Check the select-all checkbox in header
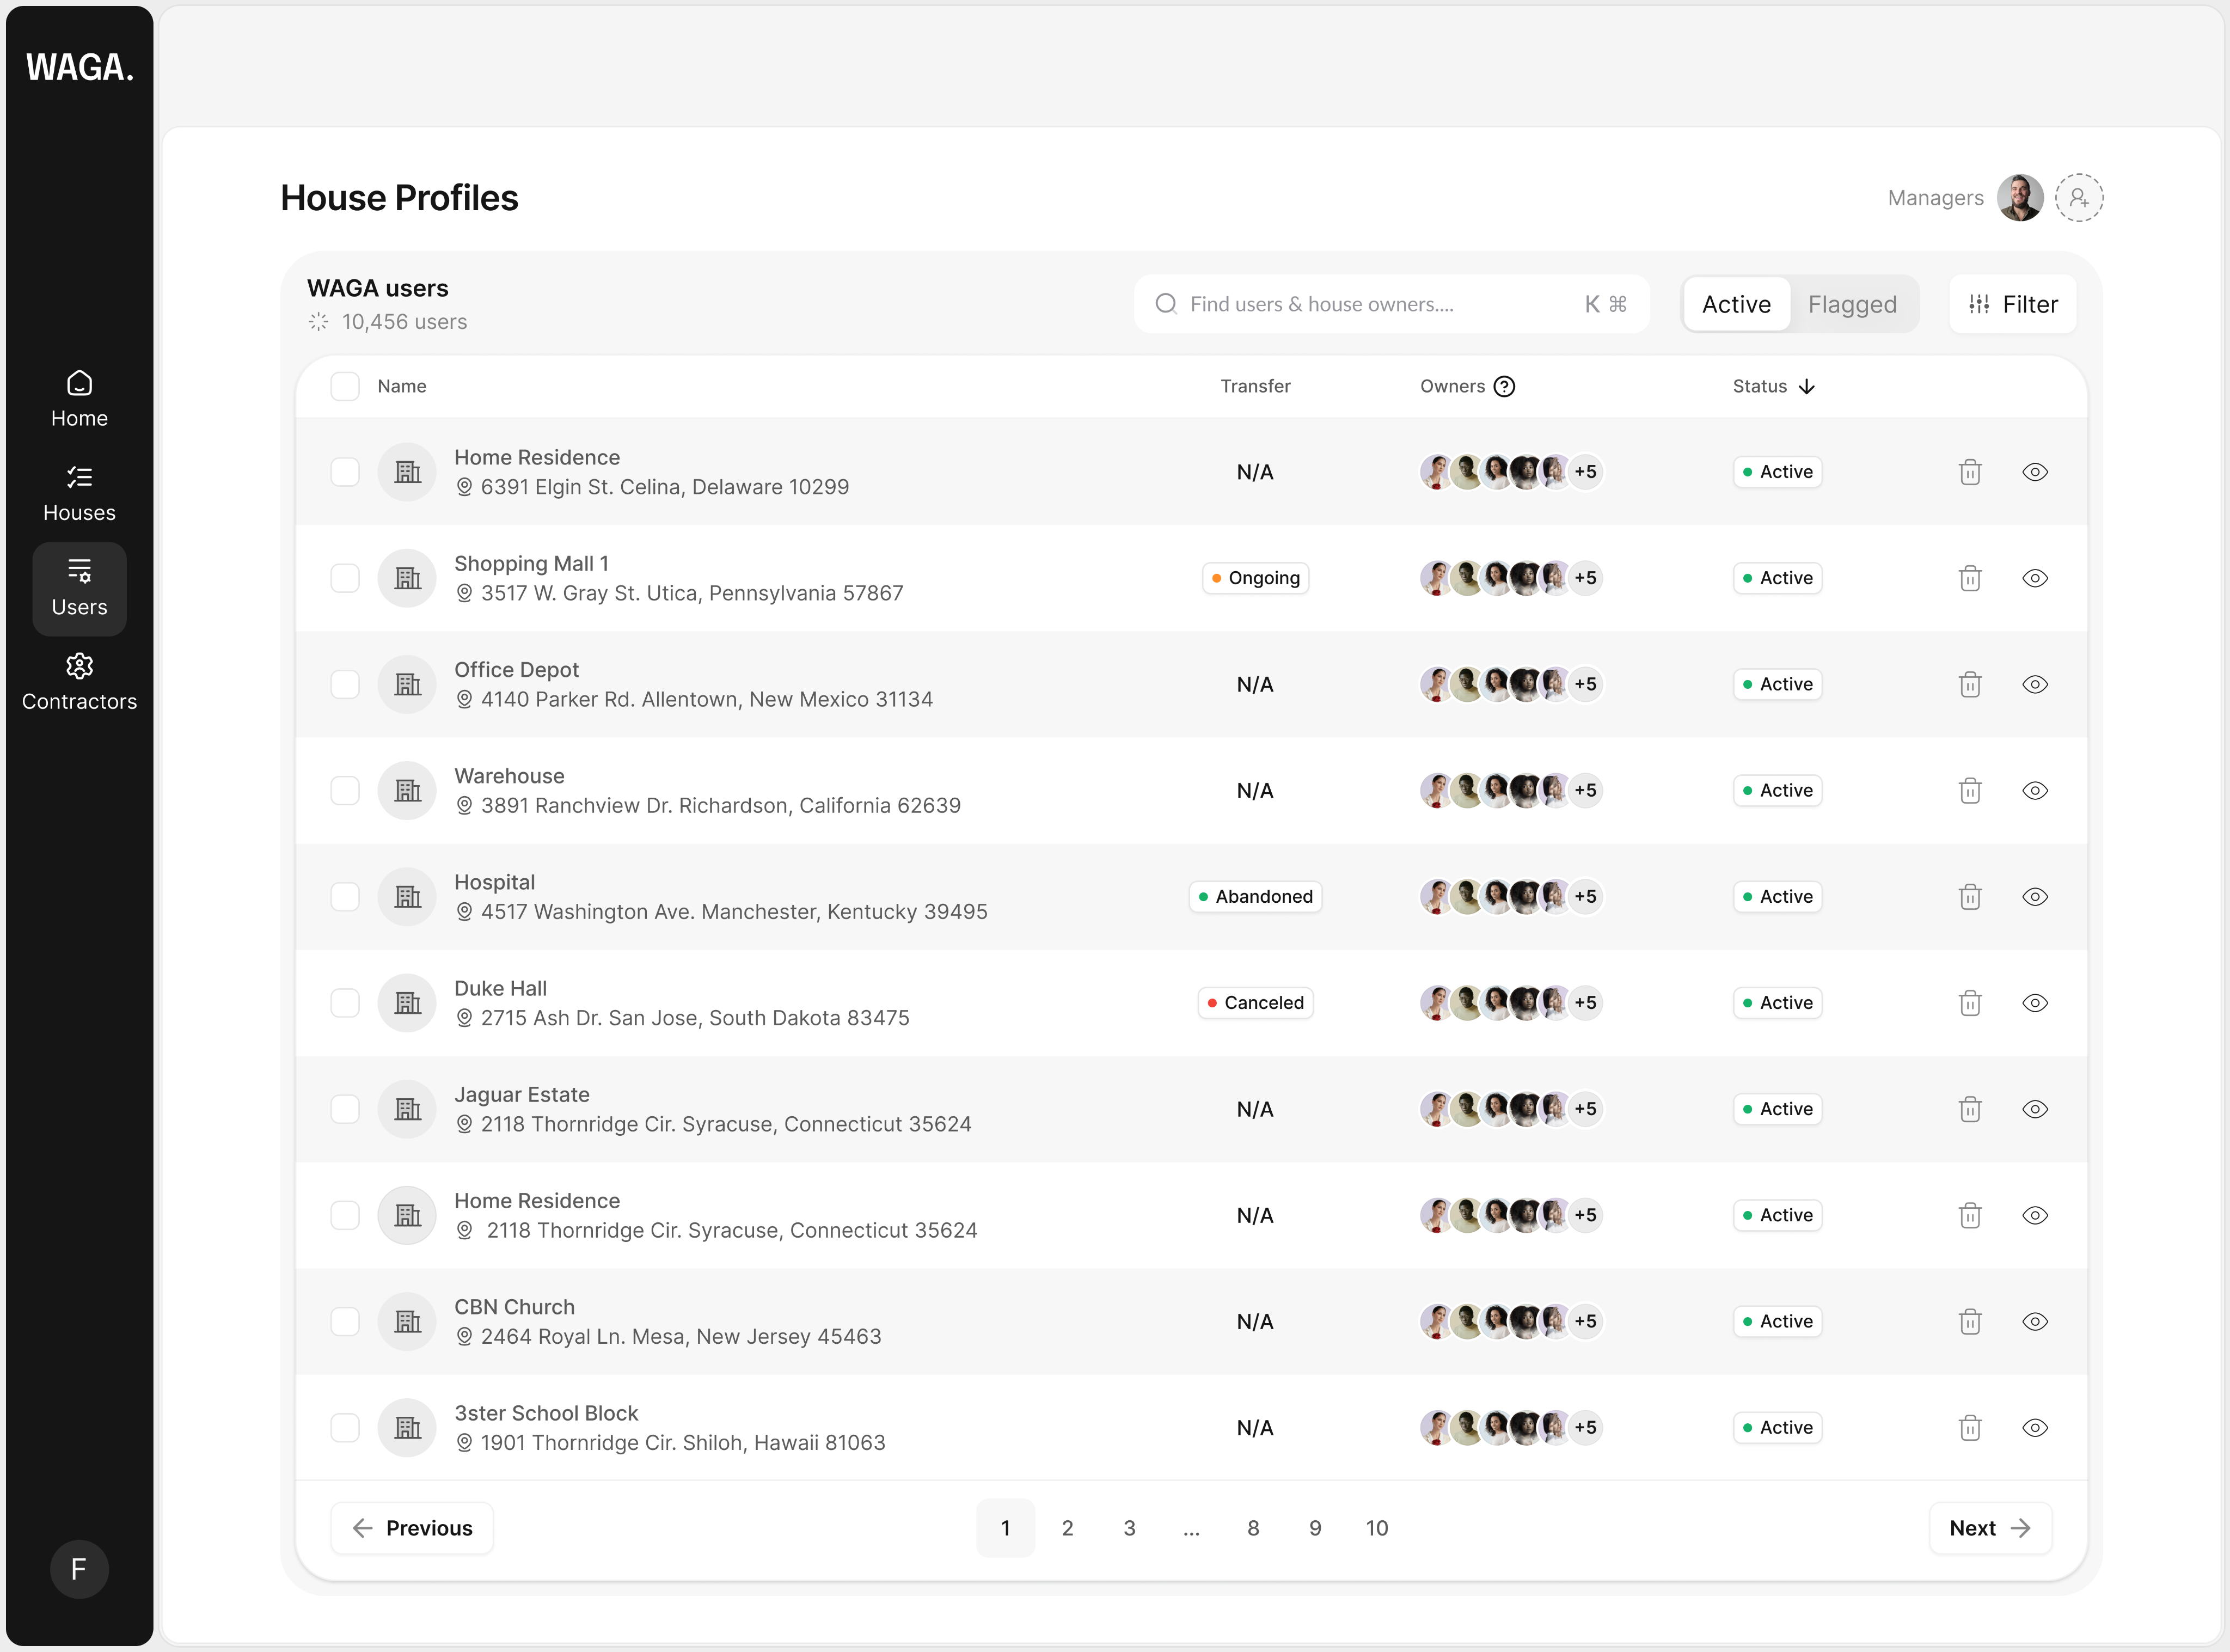The width and height of the screenshot is (2230, 1652). pos(345,387)
